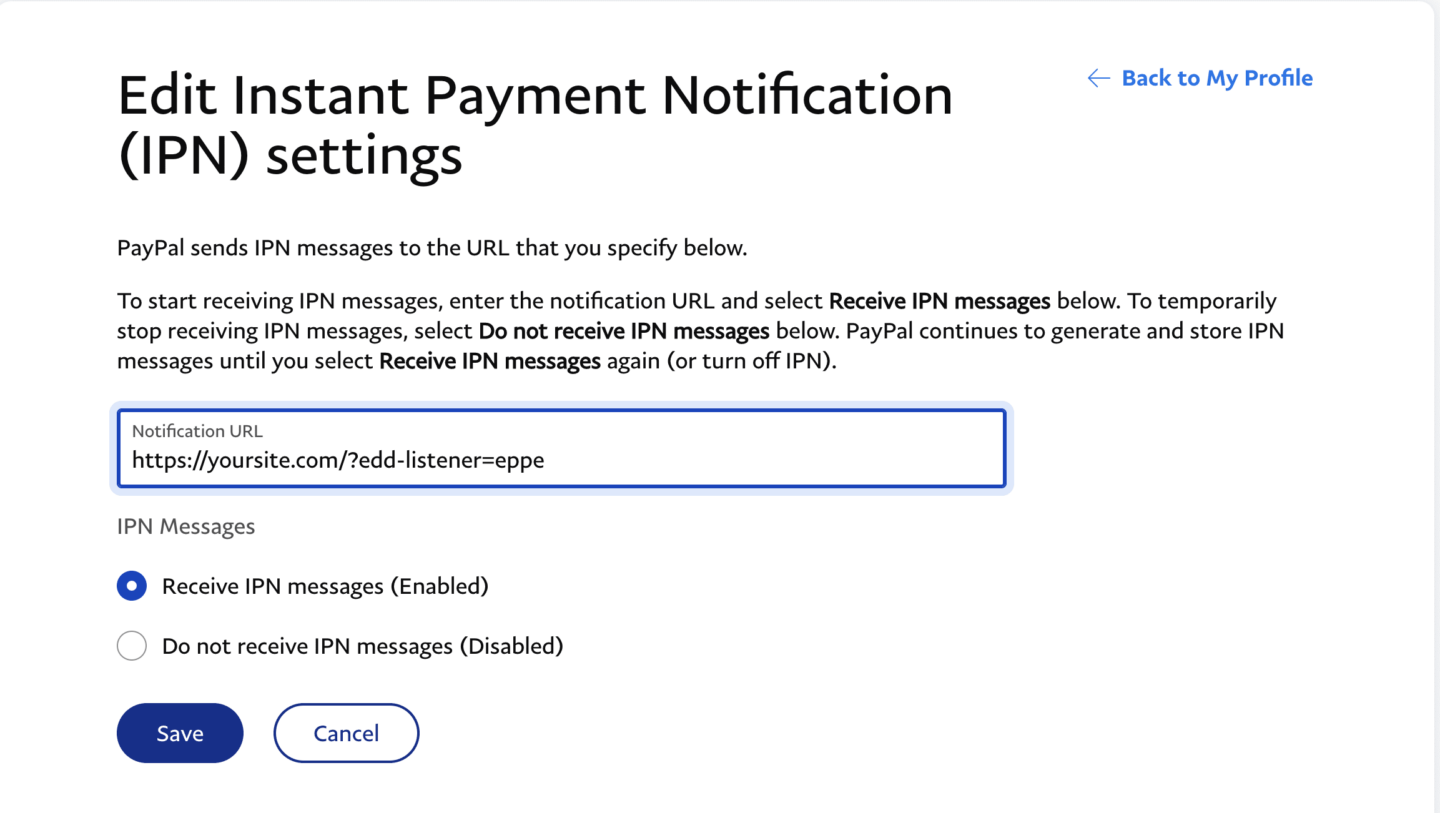
Task: Select "Do not receive IPN messages (Disabled)"
Action: pos(131,646)
